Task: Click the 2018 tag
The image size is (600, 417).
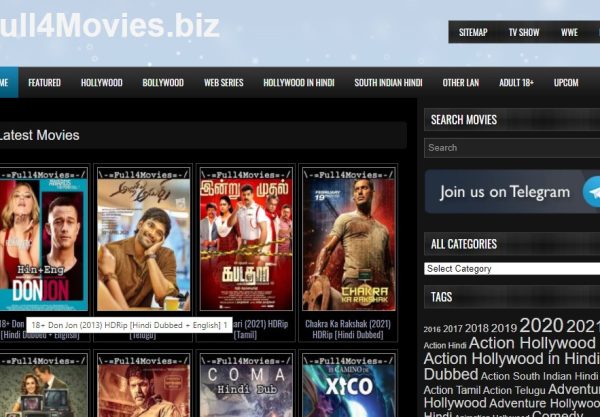Action: pyautogui.click(x=477, y=328)
